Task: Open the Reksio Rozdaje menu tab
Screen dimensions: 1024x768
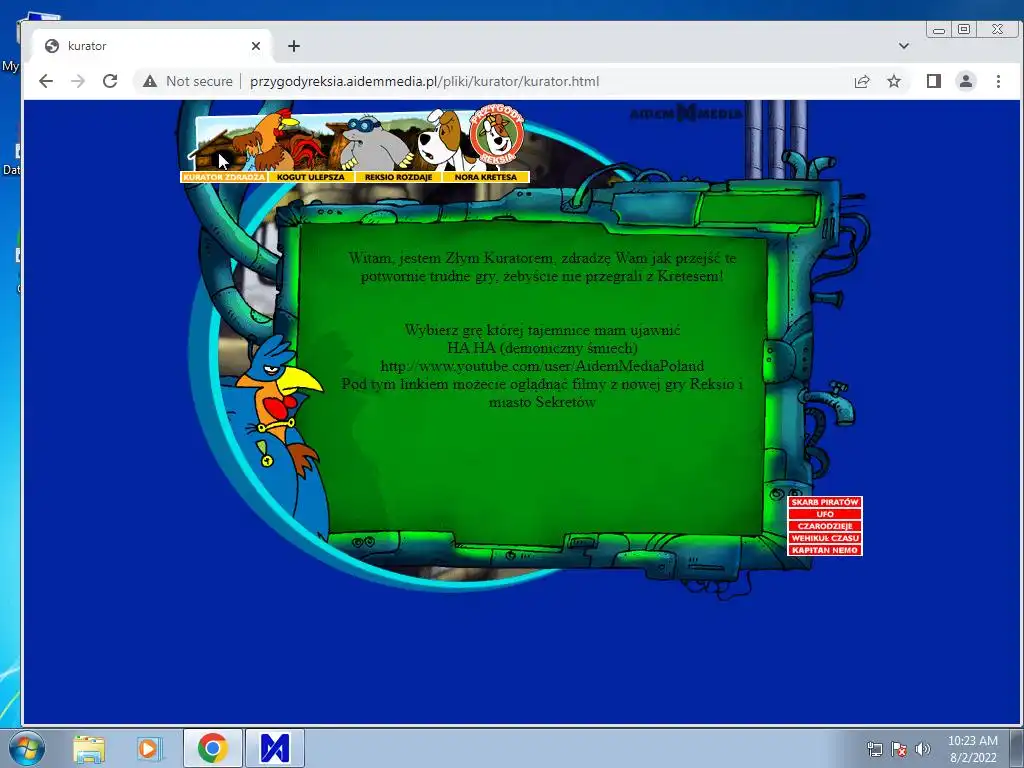Action: (398, 177)
